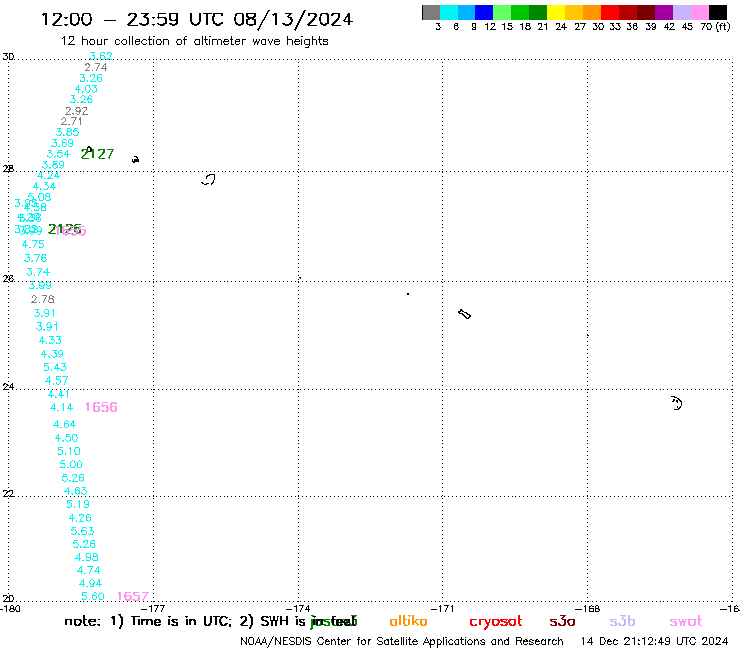
Task: Click the green pass number 2127
Action: (x=97, y=154)
